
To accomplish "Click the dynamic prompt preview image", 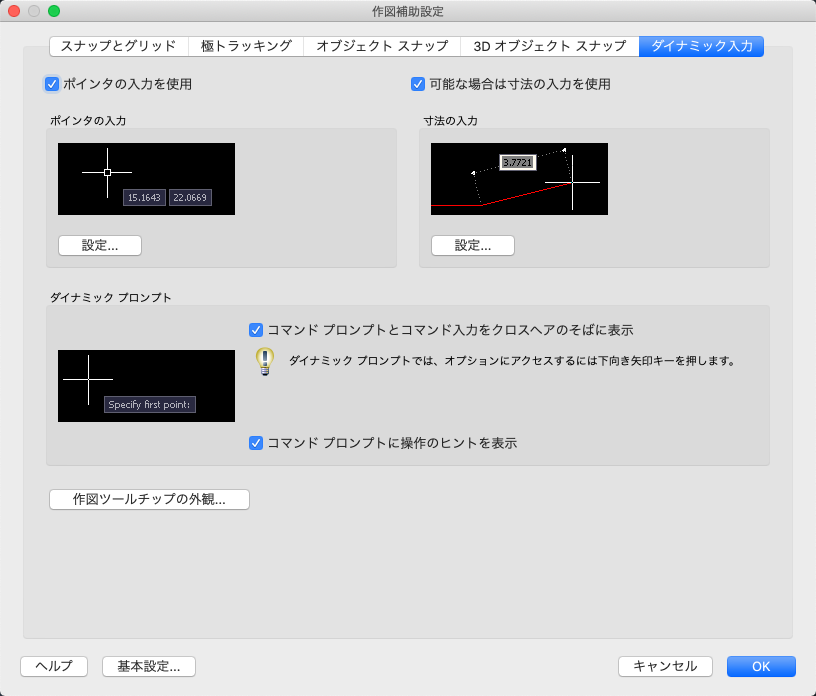I will [x=146, y=386].
